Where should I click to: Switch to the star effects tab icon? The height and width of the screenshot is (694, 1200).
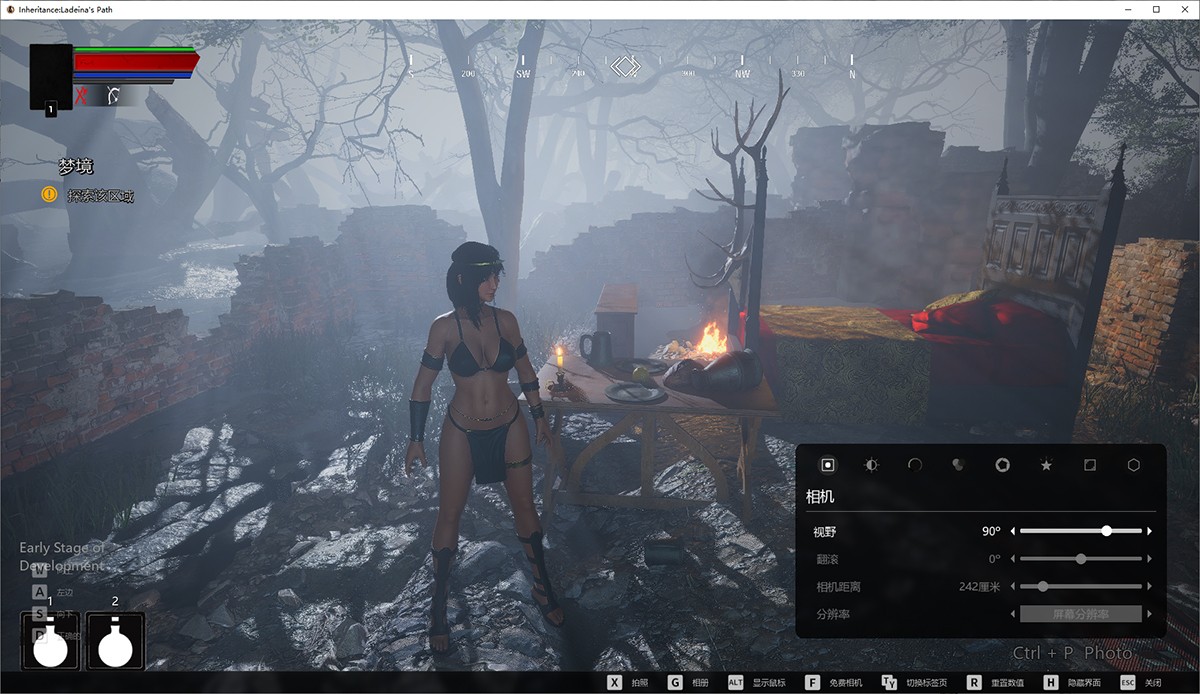coord(1046,465)
